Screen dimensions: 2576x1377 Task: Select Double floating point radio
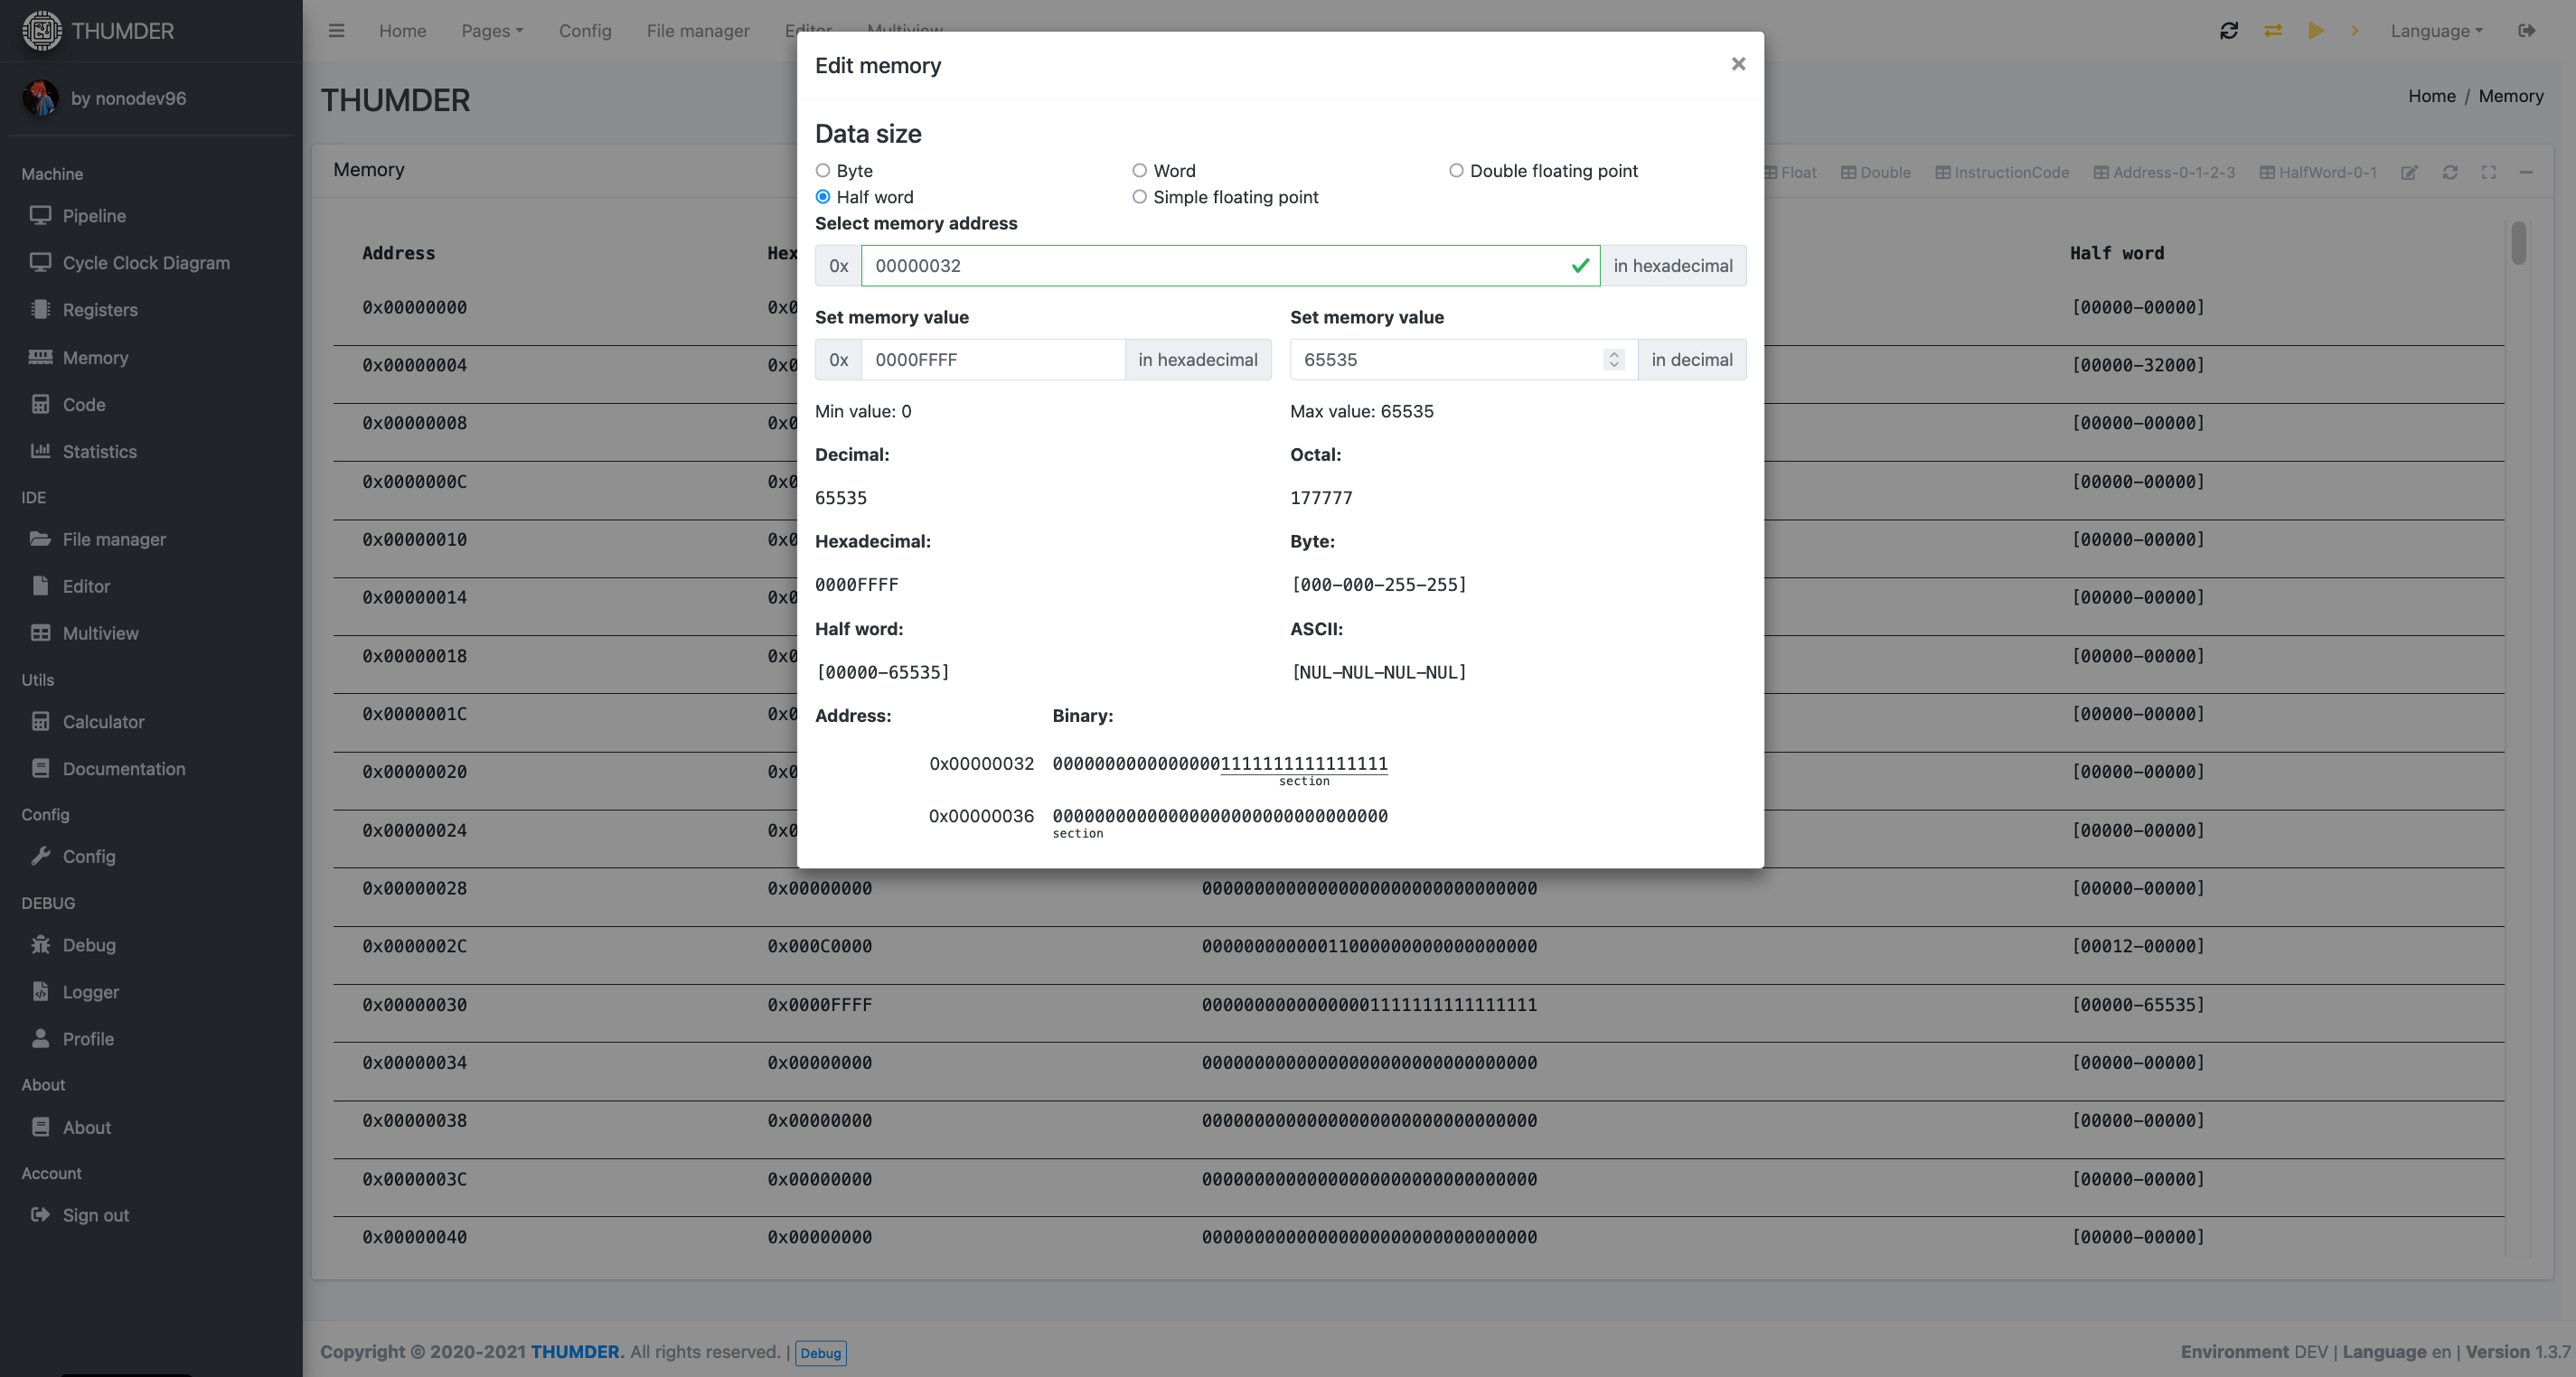coord(1456,170)
